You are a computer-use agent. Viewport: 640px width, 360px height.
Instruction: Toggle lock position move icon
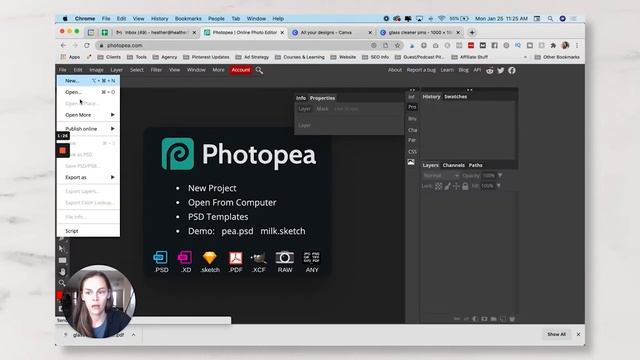coord(456,186)
